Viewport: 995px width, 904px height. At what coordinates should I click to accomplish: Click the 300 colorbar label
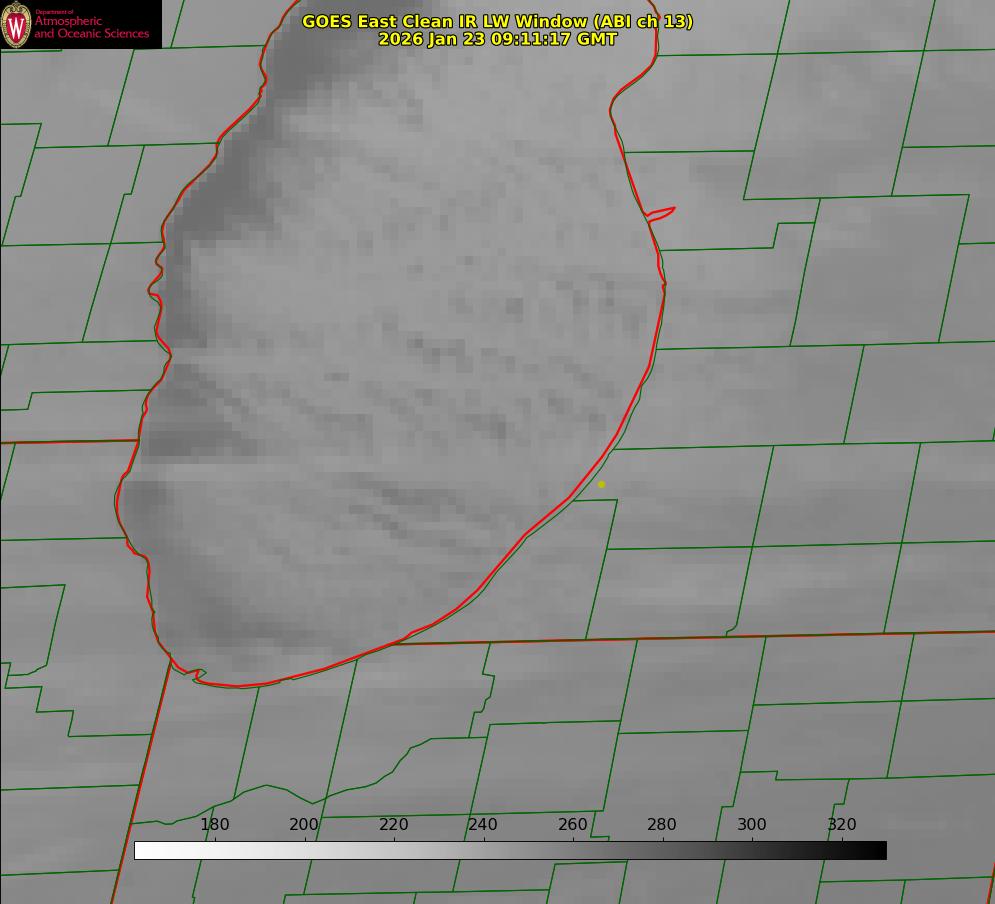752,824
